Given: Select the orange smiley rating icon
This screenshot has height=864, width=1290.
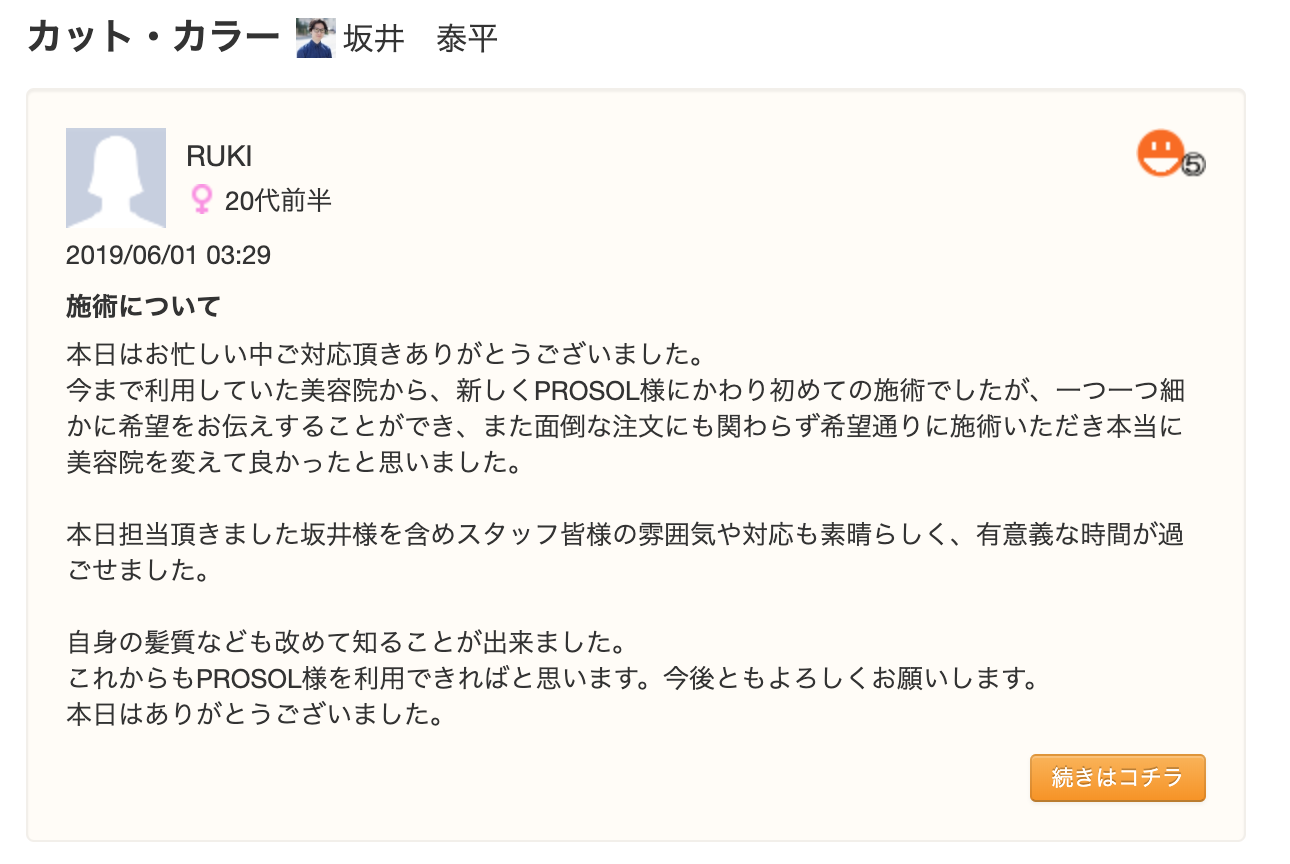Looking at the screenshot, I should tap(1160, 153).
